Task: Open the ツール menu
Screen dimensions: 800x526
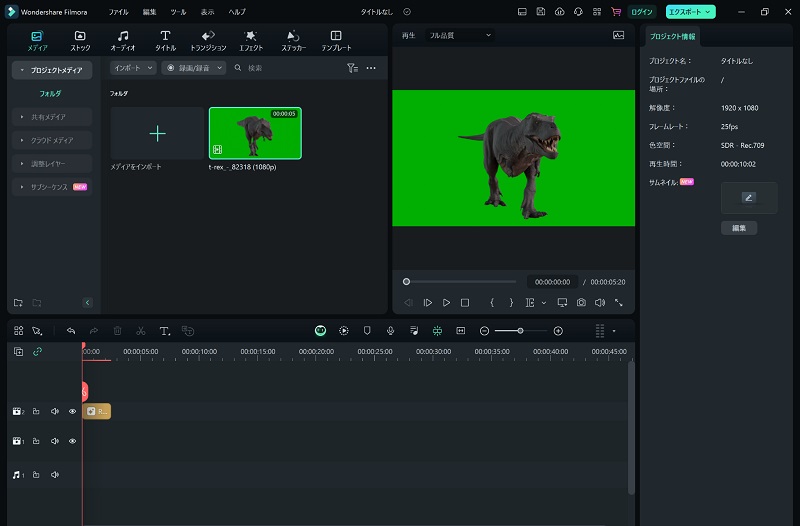Action: [x=178, y=12]
